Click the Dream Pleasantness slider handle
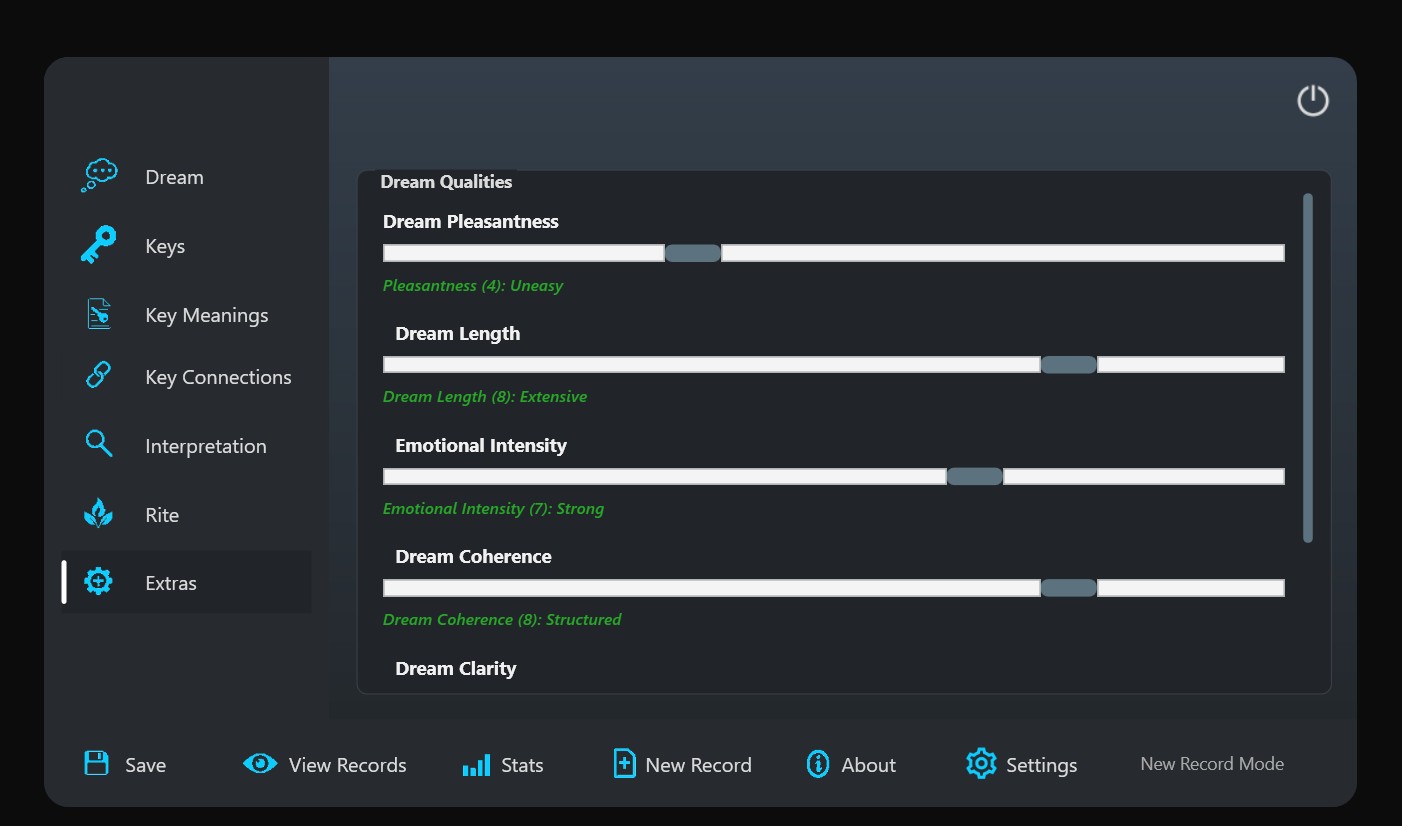The height and width of the screenshot is (826, 1402). click(x=693, y=253)
